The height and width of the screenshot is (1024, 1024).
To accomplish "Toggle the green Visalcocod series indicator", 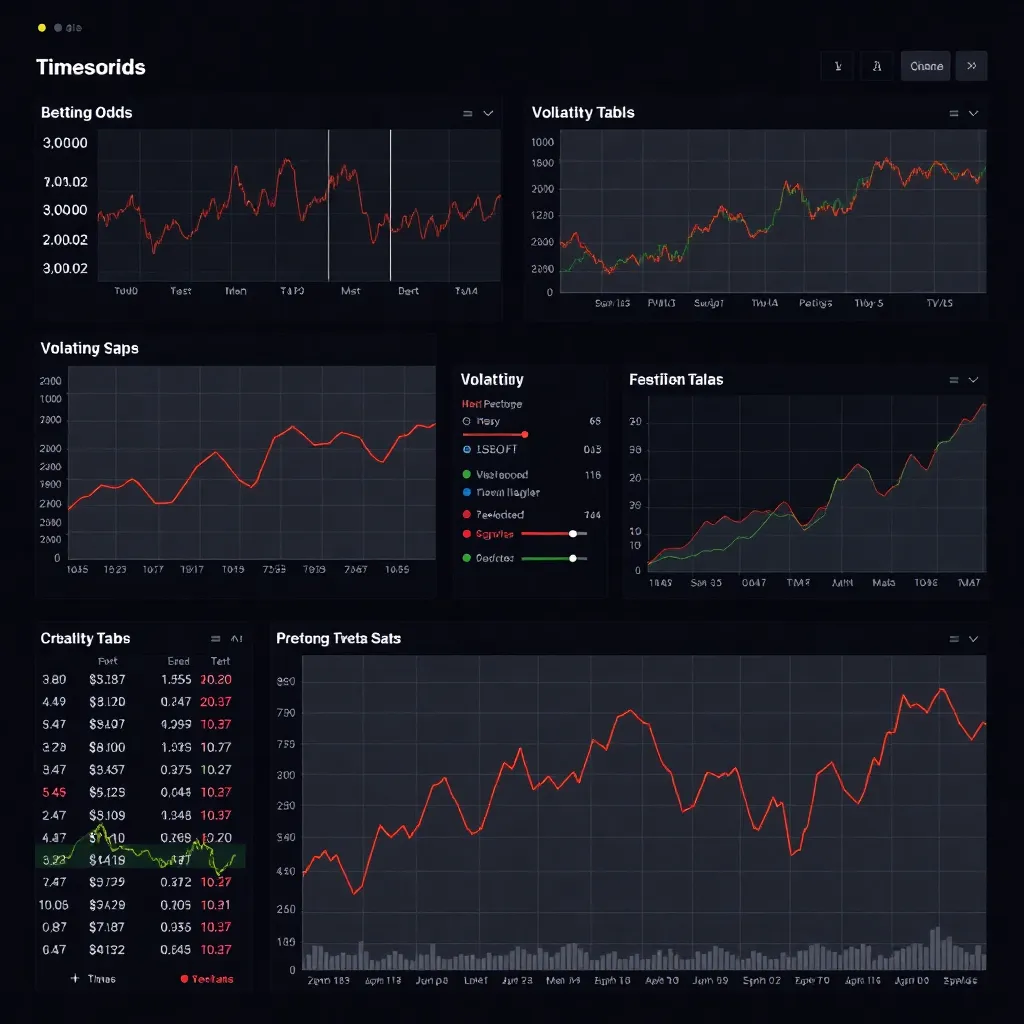I will 467,475.
